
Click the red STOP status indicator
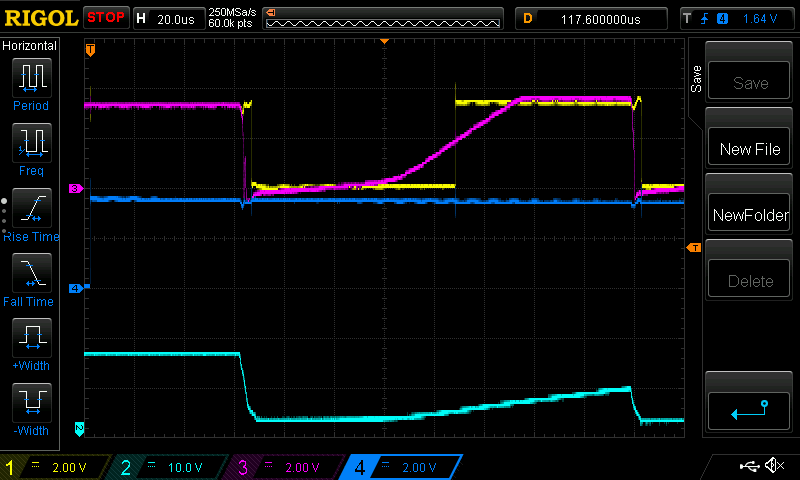(106, 17)
